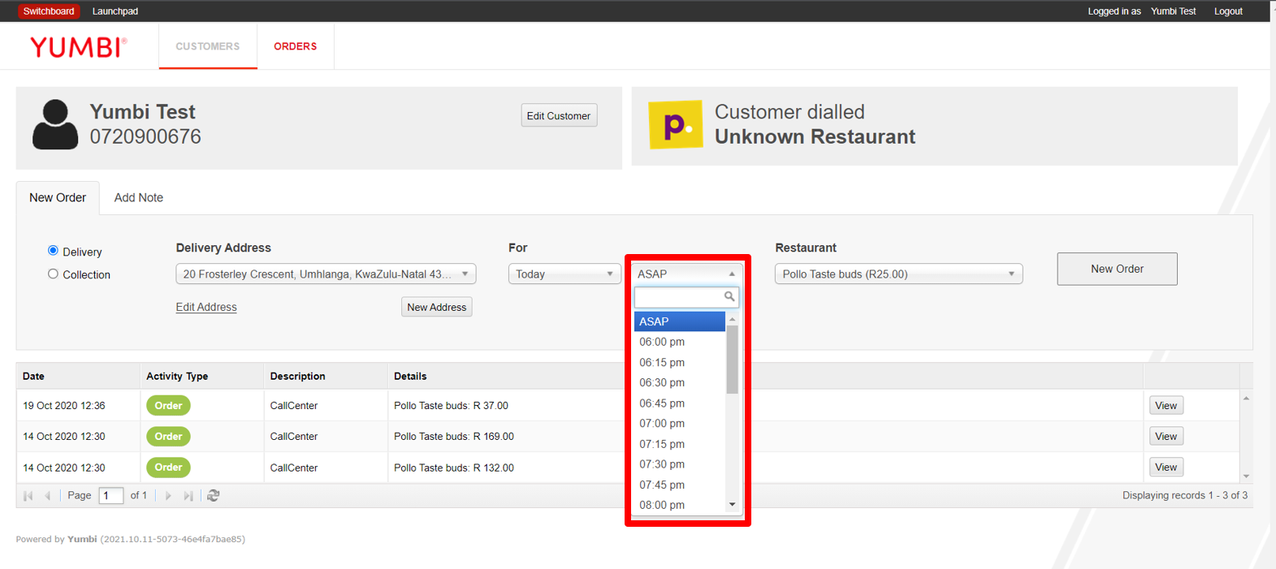Open the Restaurant dropdown Pollo Taste buds
The width and height of the screenshot is (1276, 569).
point(898,274)
